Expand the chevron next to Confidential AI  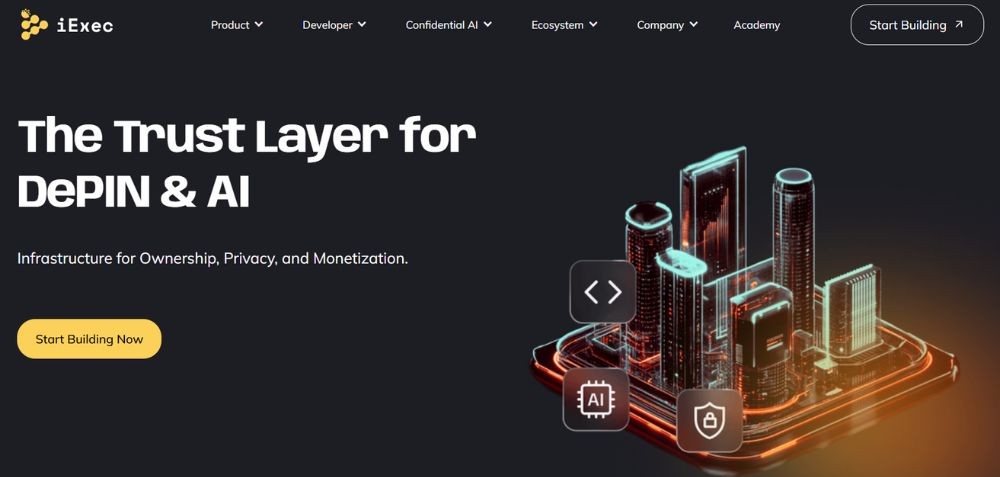point(488,24)
